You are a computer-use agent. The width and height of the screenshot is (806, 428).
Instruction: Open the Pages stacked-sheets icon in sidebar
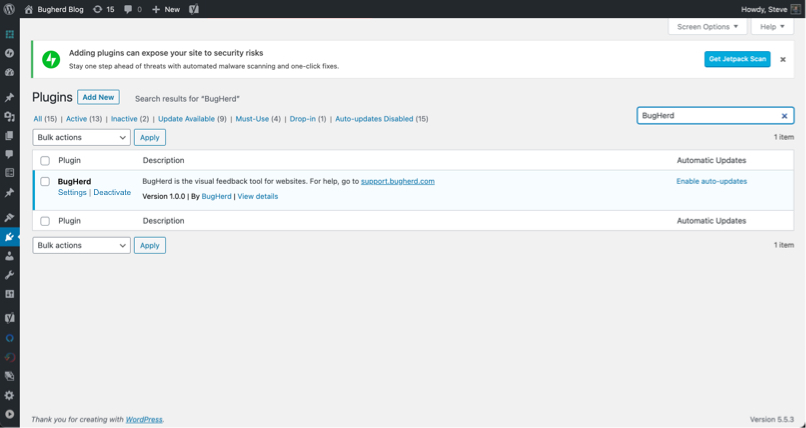(9, 136)
